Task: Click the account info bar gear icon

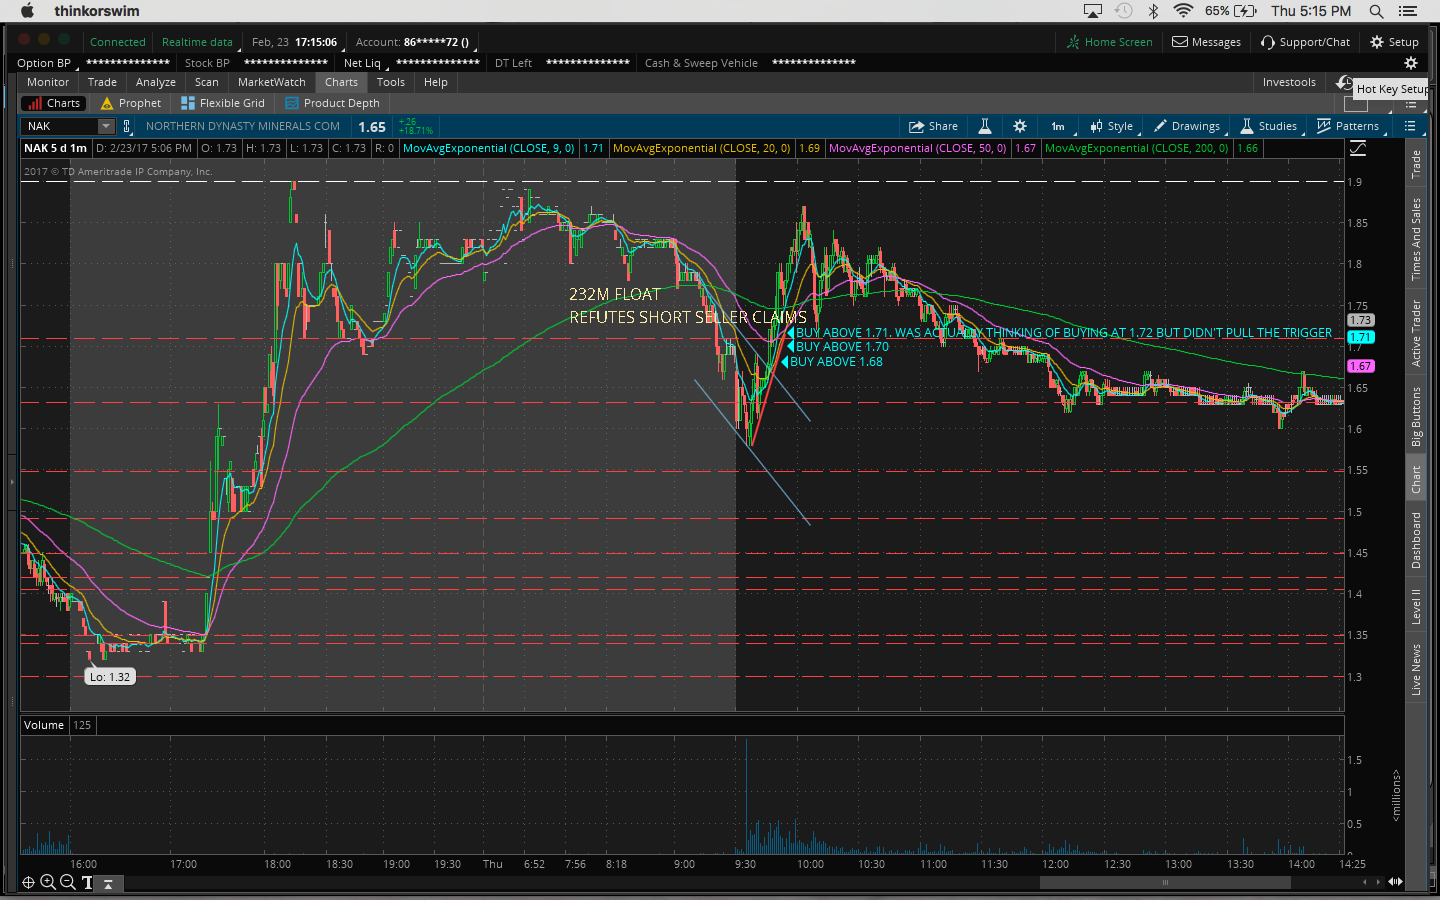Action: [x=1411, y=63]
